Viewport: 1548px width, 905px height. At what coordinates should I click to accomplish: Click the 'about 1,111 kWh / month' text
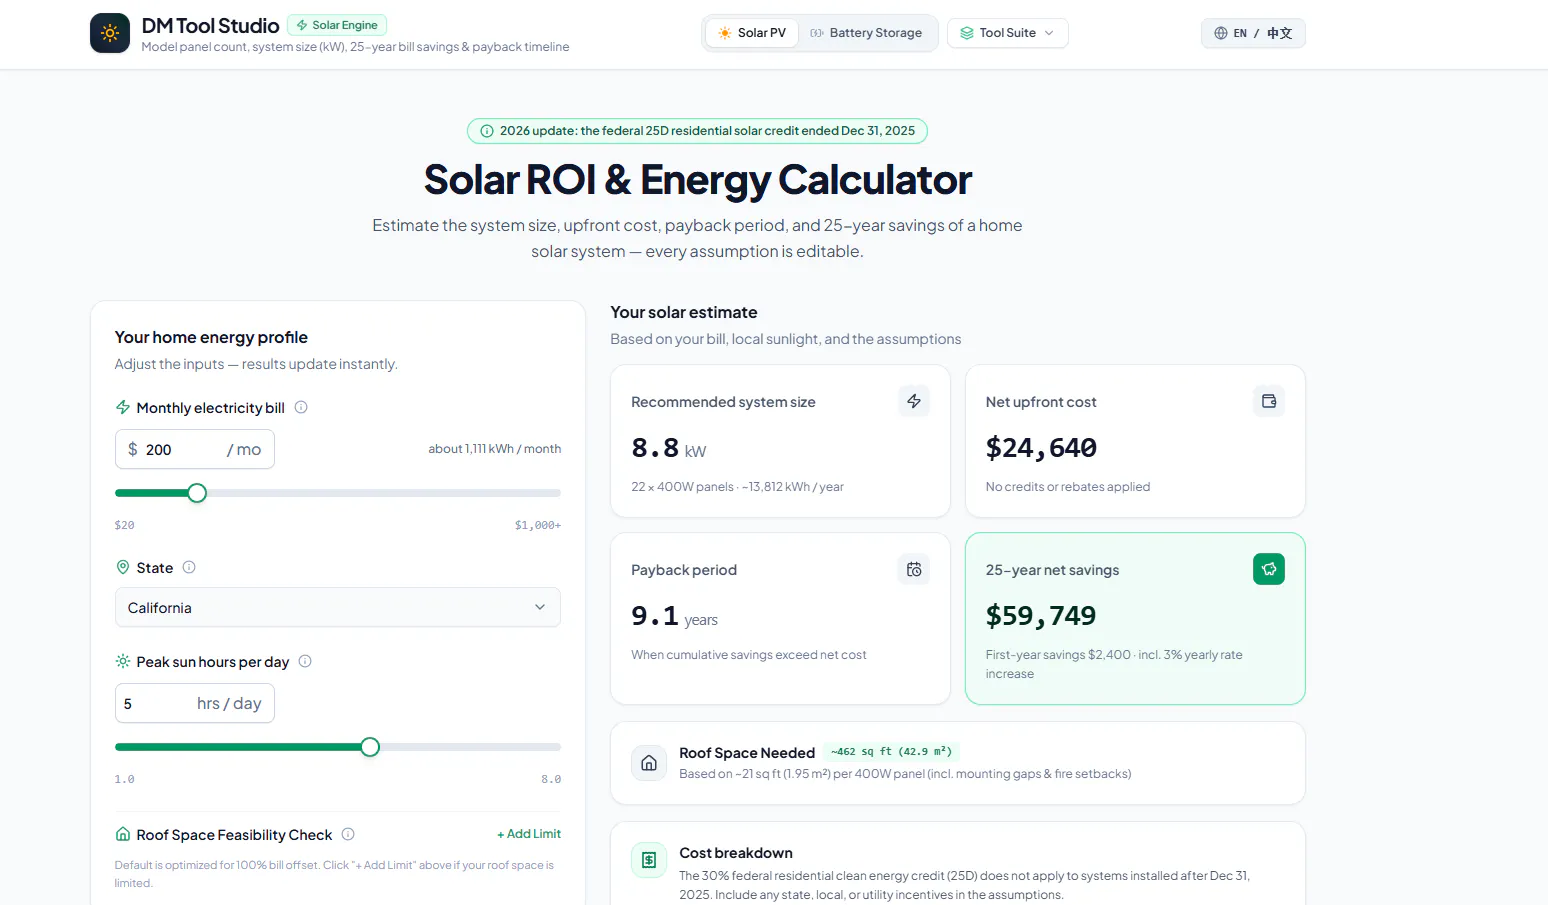tap(495, 449)
